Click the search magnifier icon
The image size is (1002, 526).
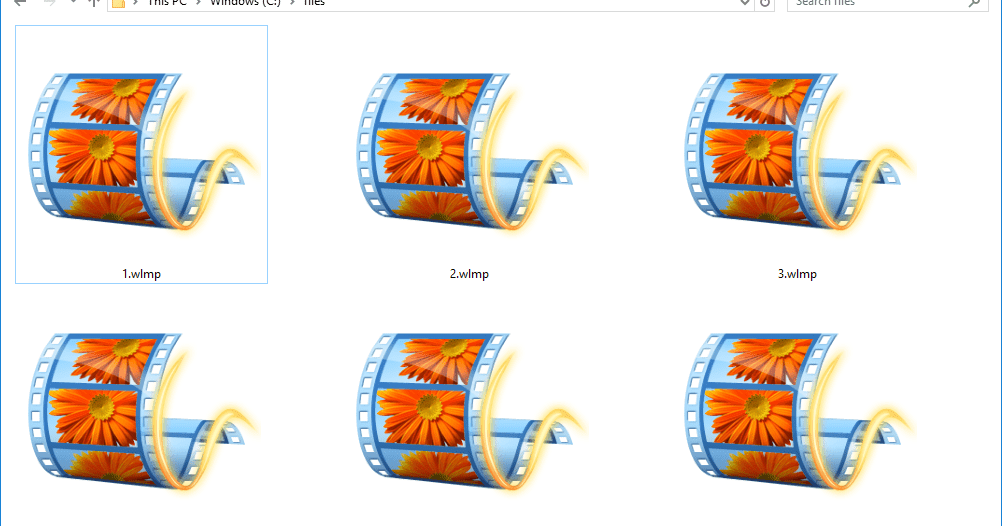(x=974, y=3)
